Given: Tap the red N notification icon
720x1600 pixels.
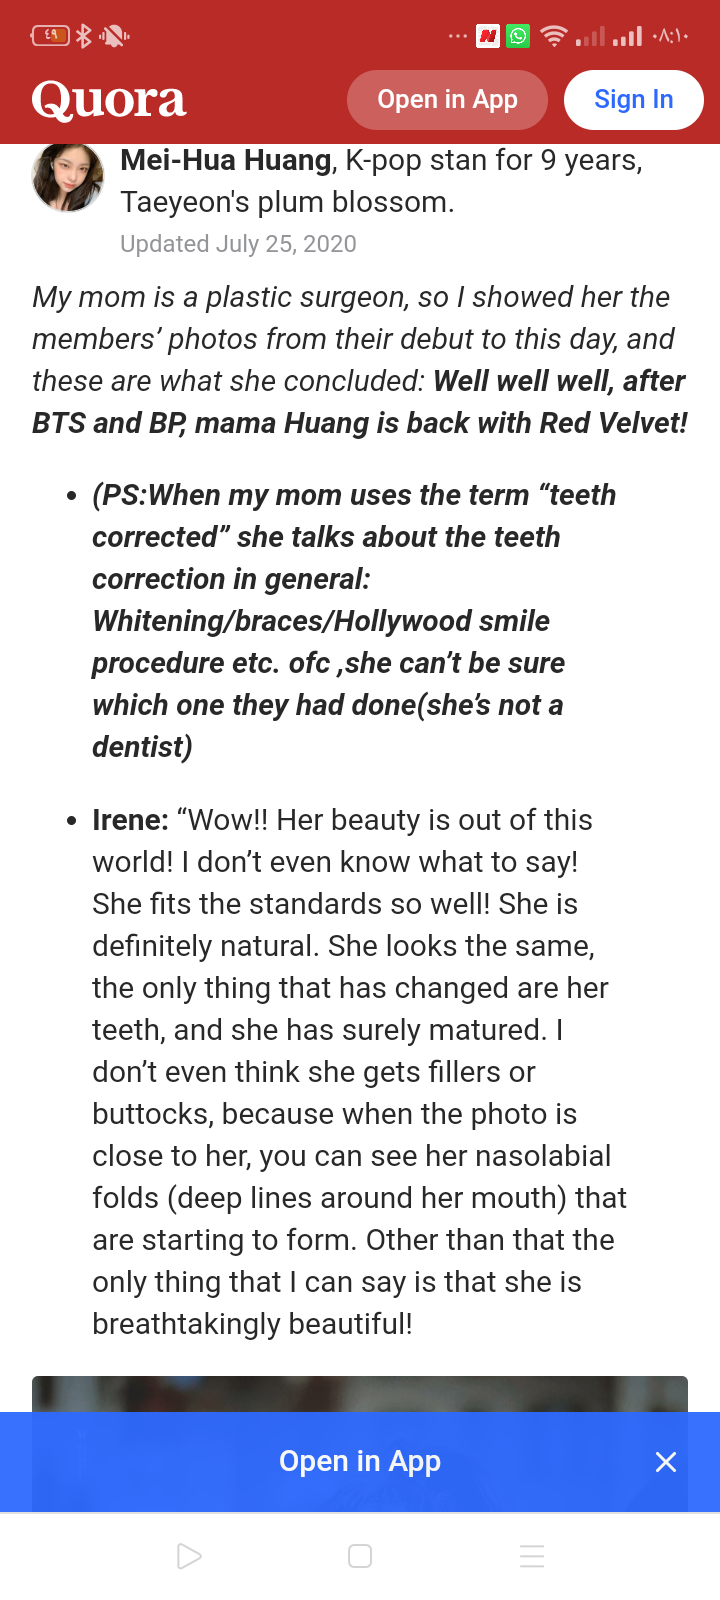Looking at the screenshot, I should click(488, 37).
